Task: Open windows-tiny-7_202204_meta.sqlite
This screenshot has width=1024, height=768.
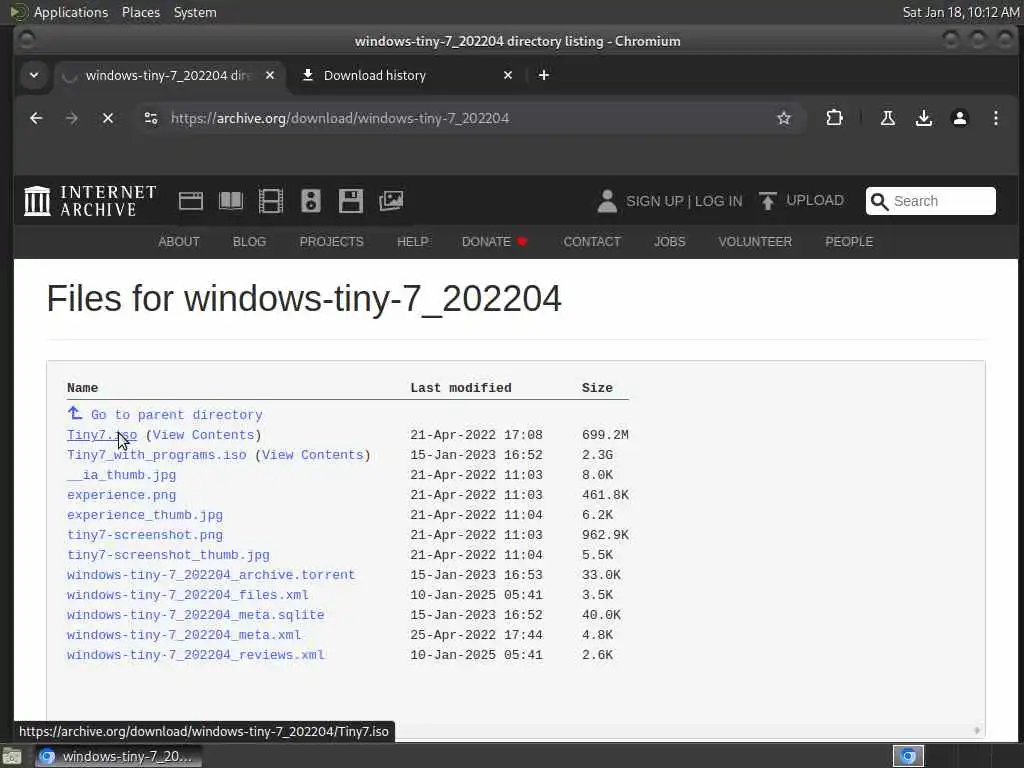Action: click(x=196, y=615)
